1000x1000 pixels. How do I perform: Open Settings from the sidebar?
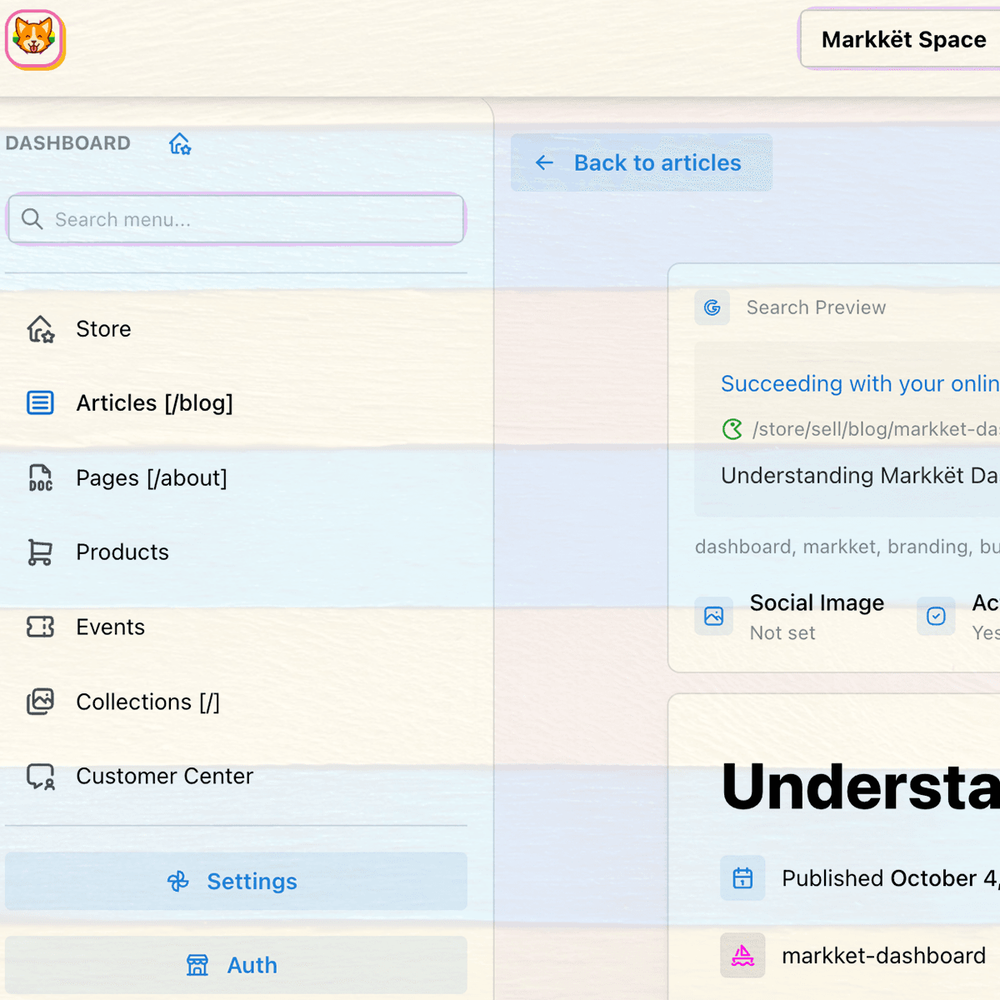236,881
